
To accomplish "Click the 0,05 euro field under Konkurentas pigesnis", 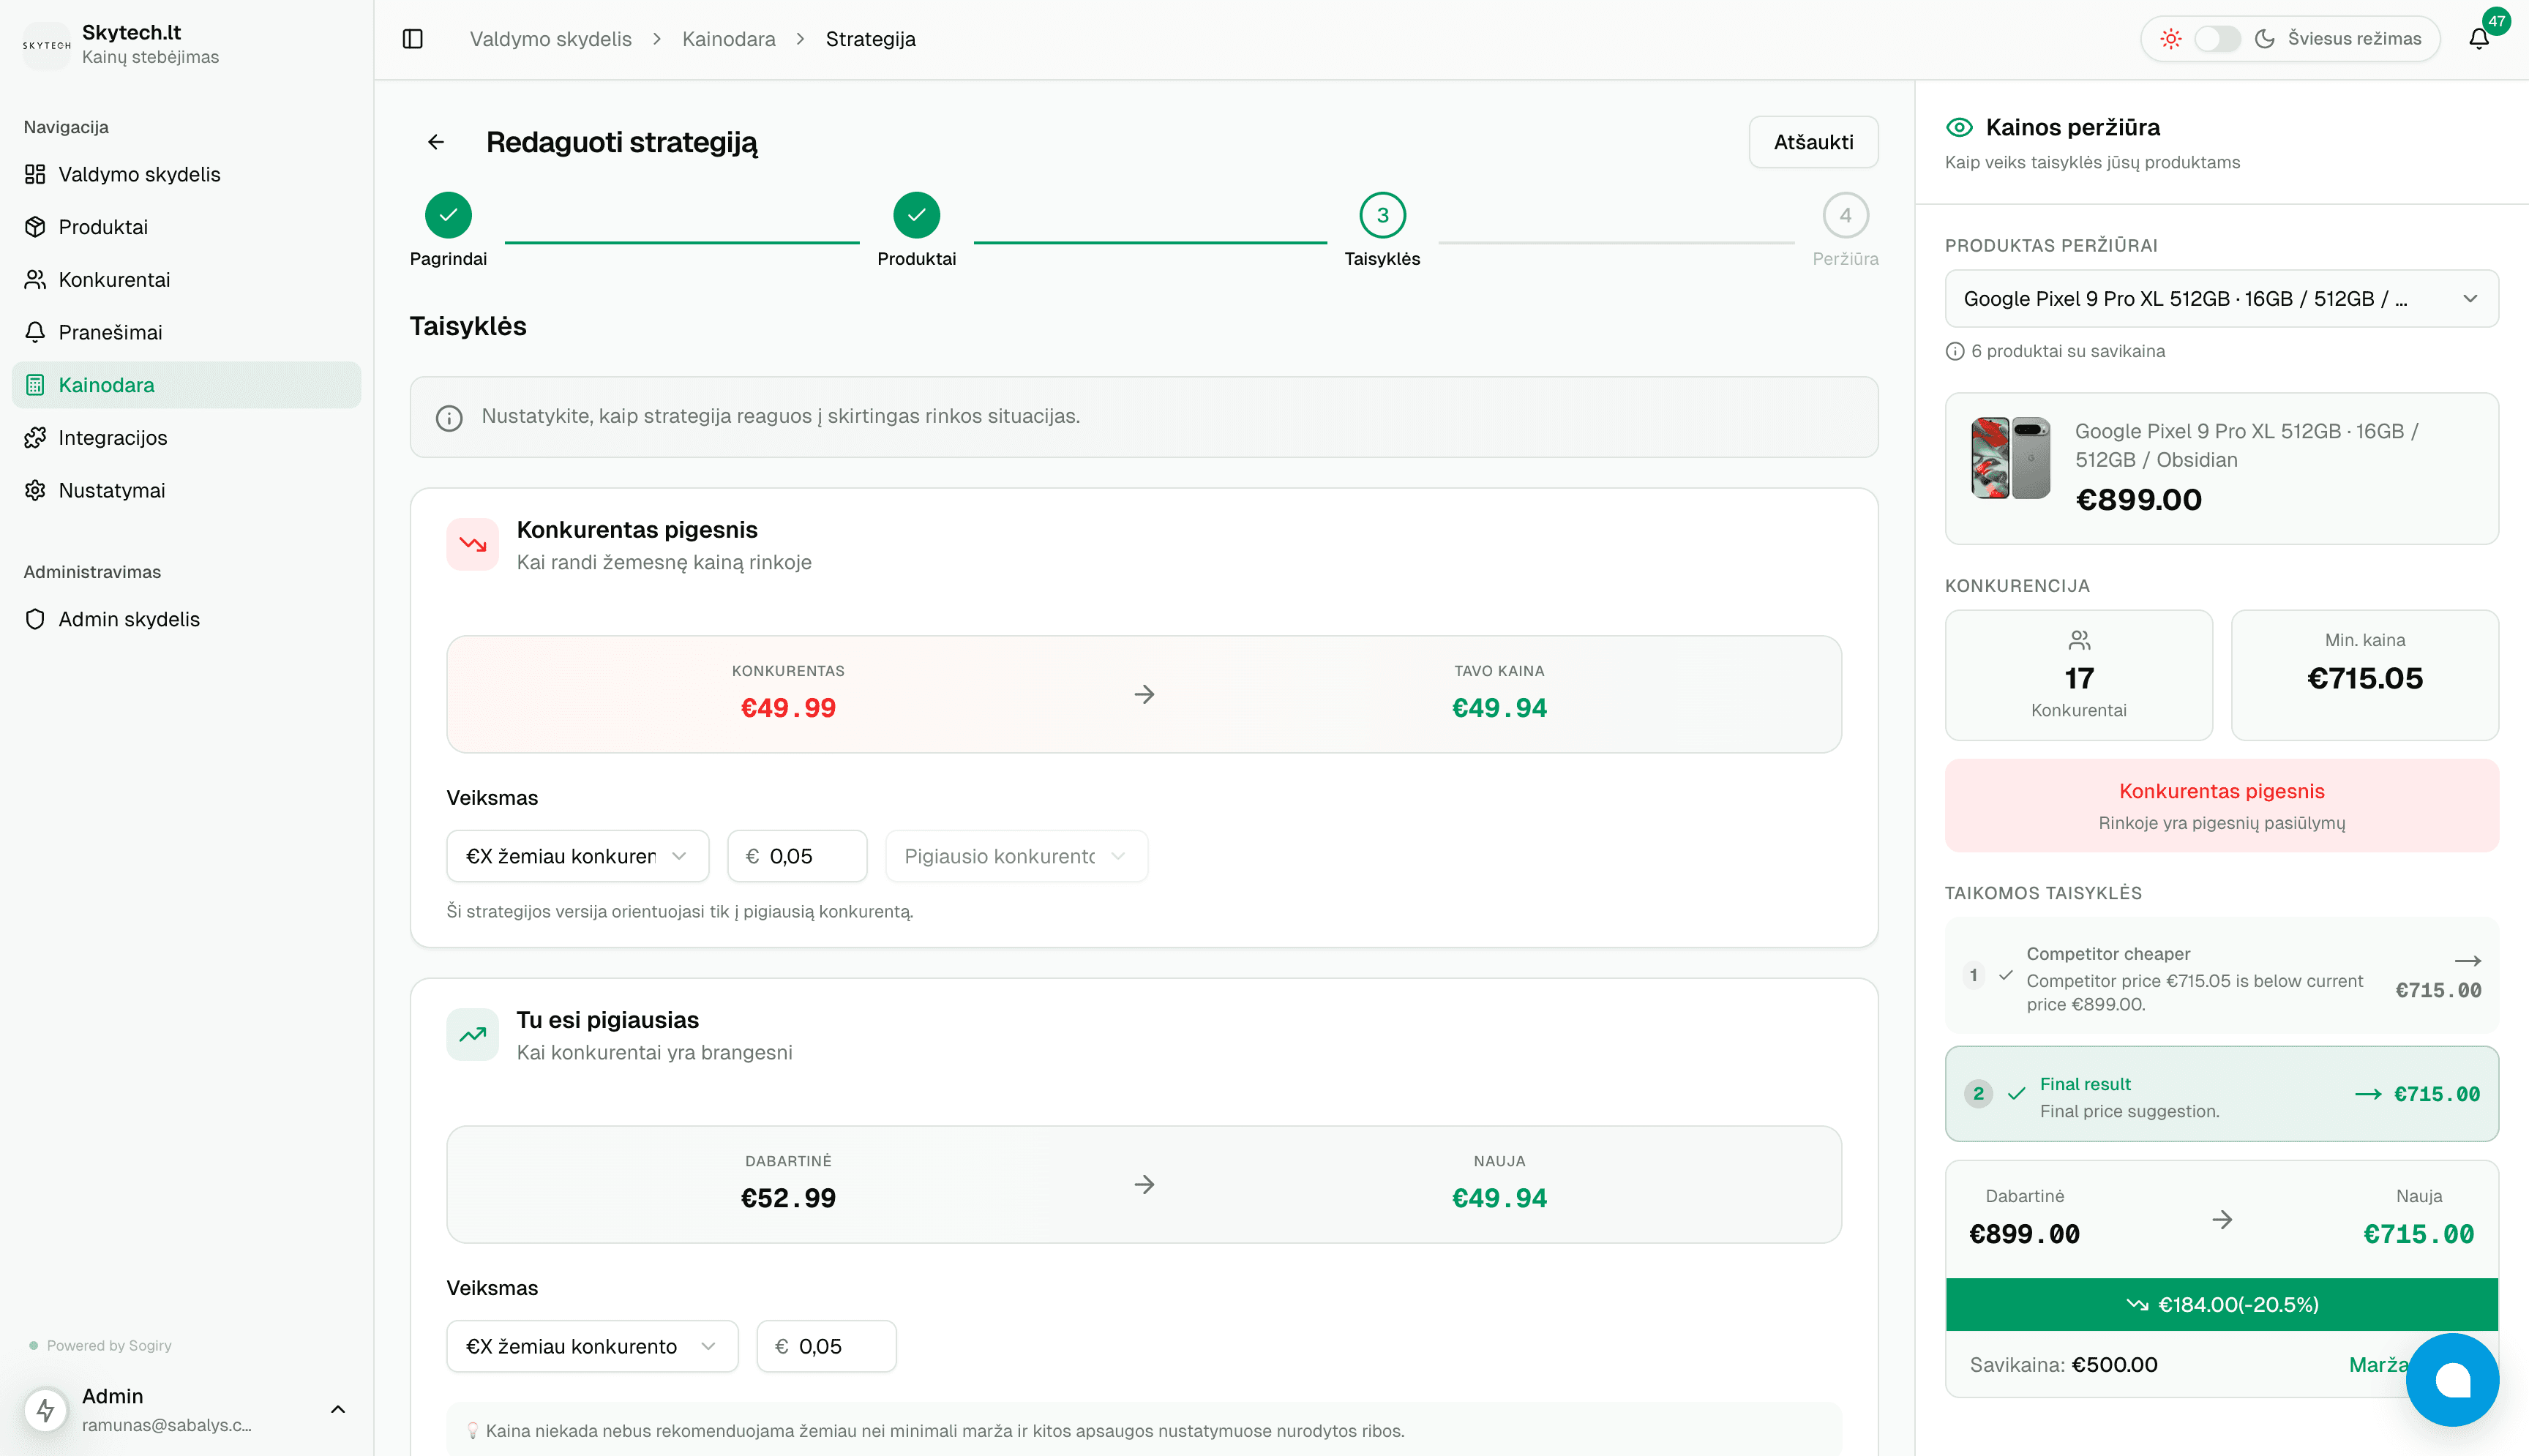I will 797,856.
